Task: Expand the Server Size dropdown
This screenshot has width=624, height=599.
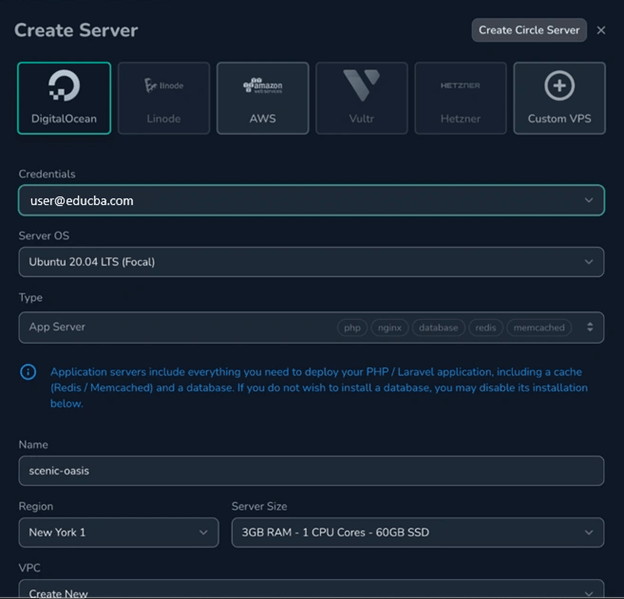Action: click(418, 533)
